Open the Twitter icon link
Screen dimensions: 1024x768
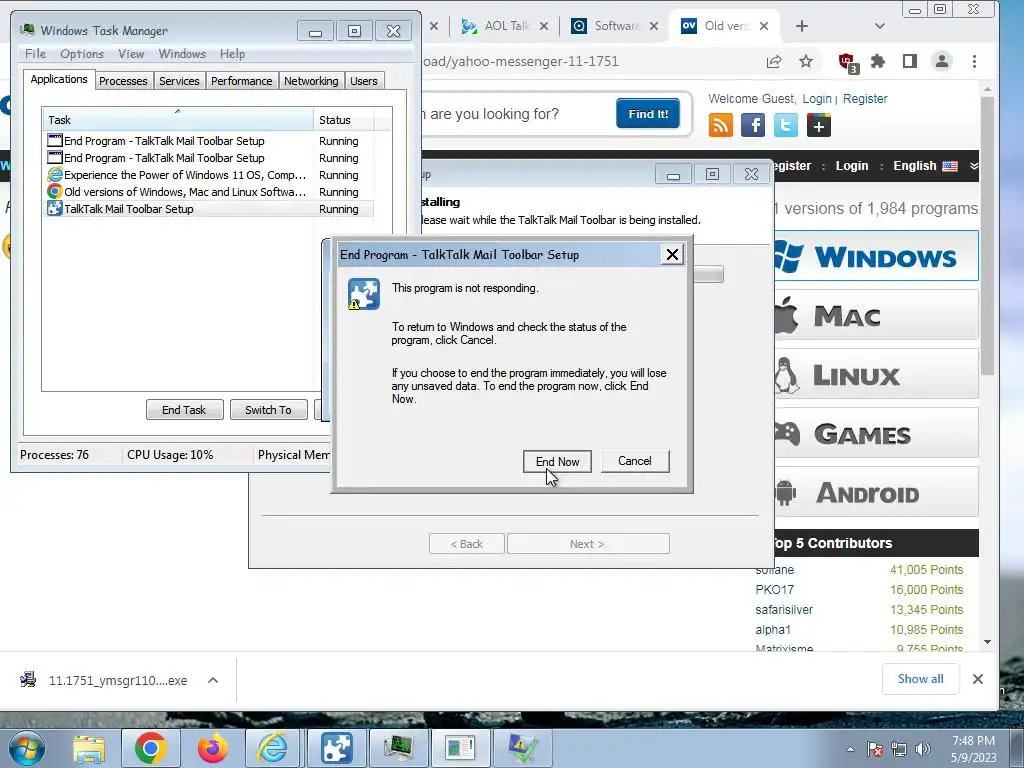coord(786,125)
